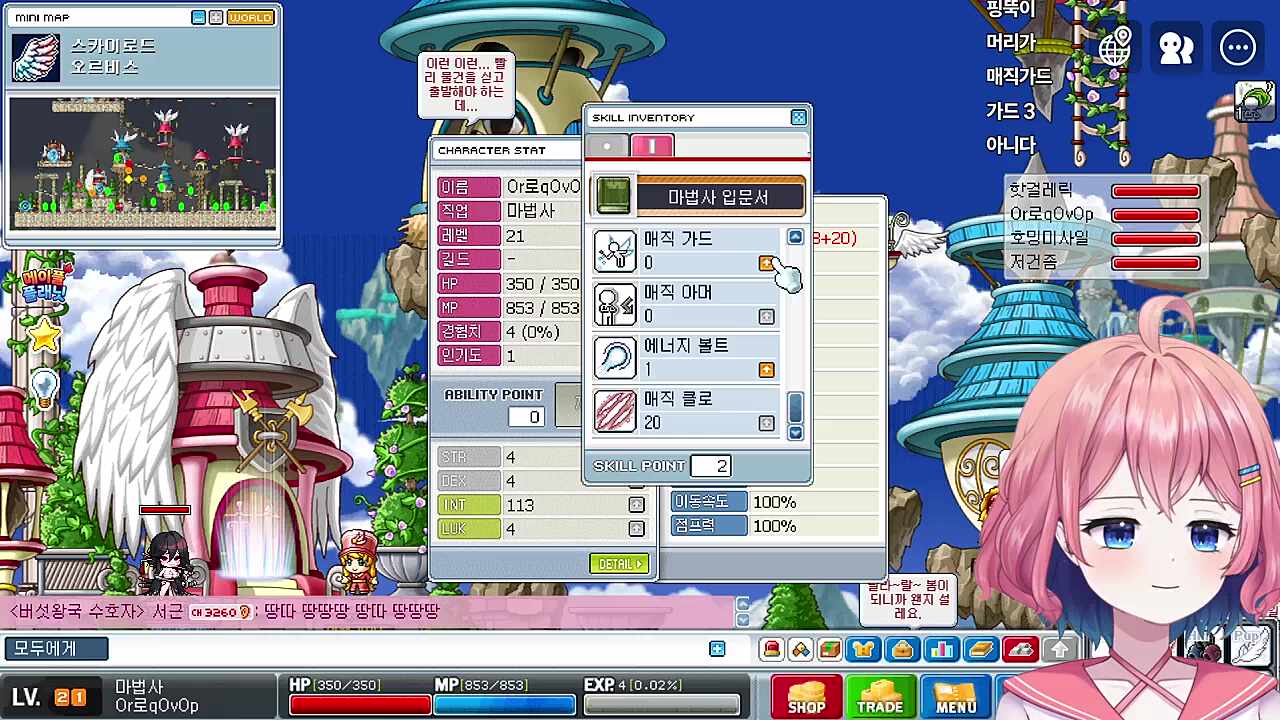Click the red siren quickbar icon
This screenshot has width=1280, height=720.
tap(772, 650)
